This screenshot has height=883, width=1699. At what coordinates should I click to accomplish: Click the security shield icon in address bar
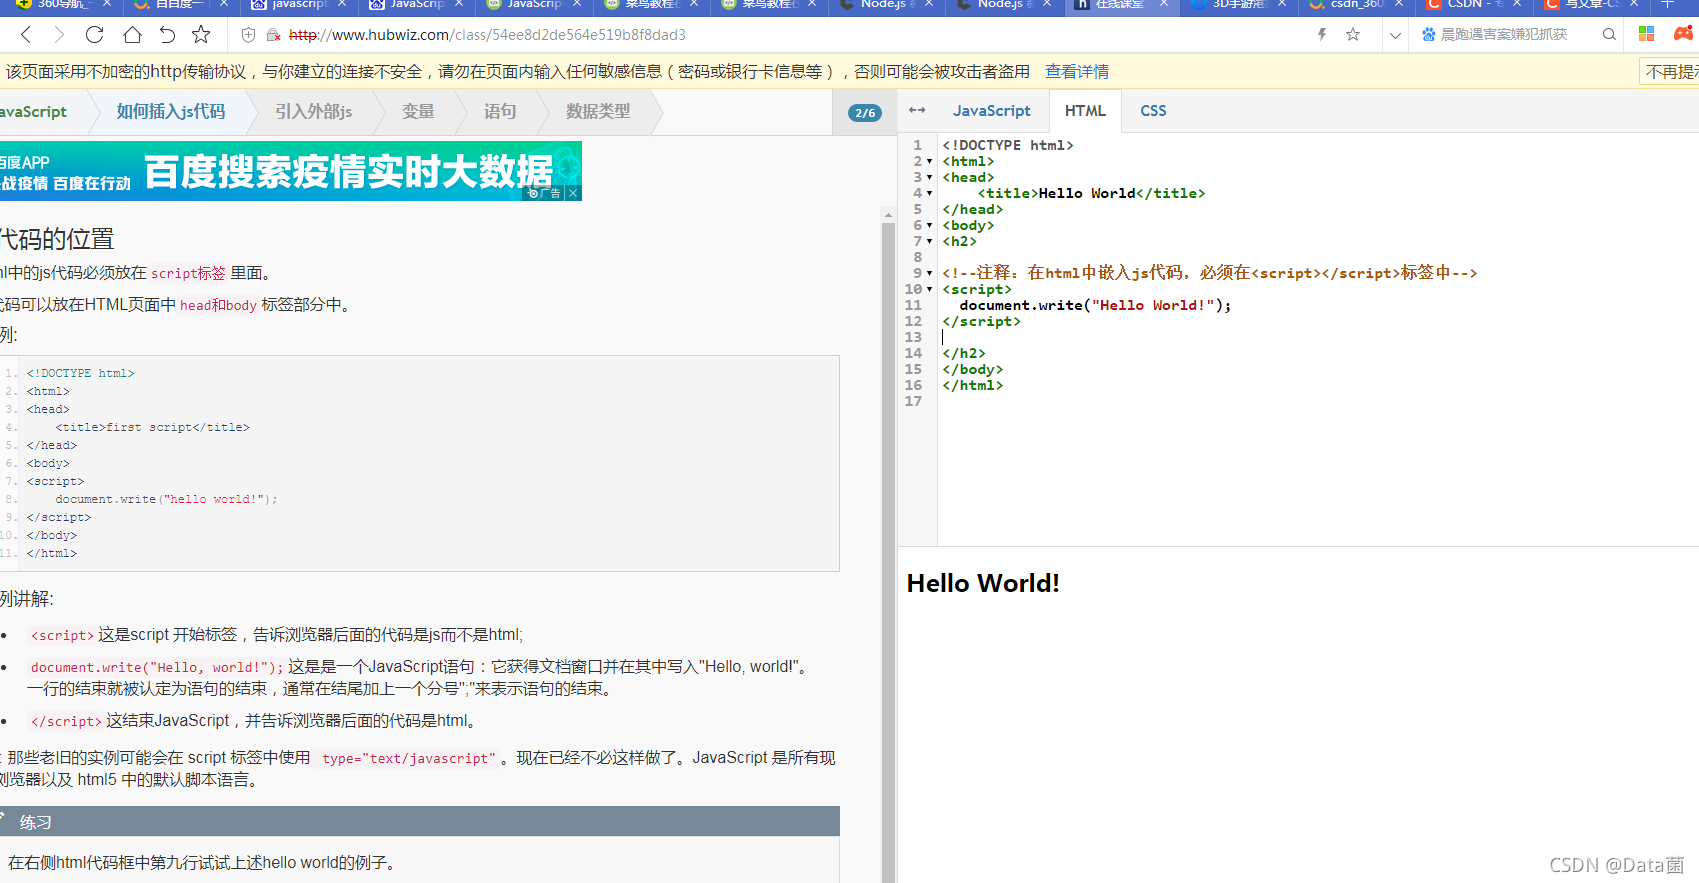(x=249, y=35)
